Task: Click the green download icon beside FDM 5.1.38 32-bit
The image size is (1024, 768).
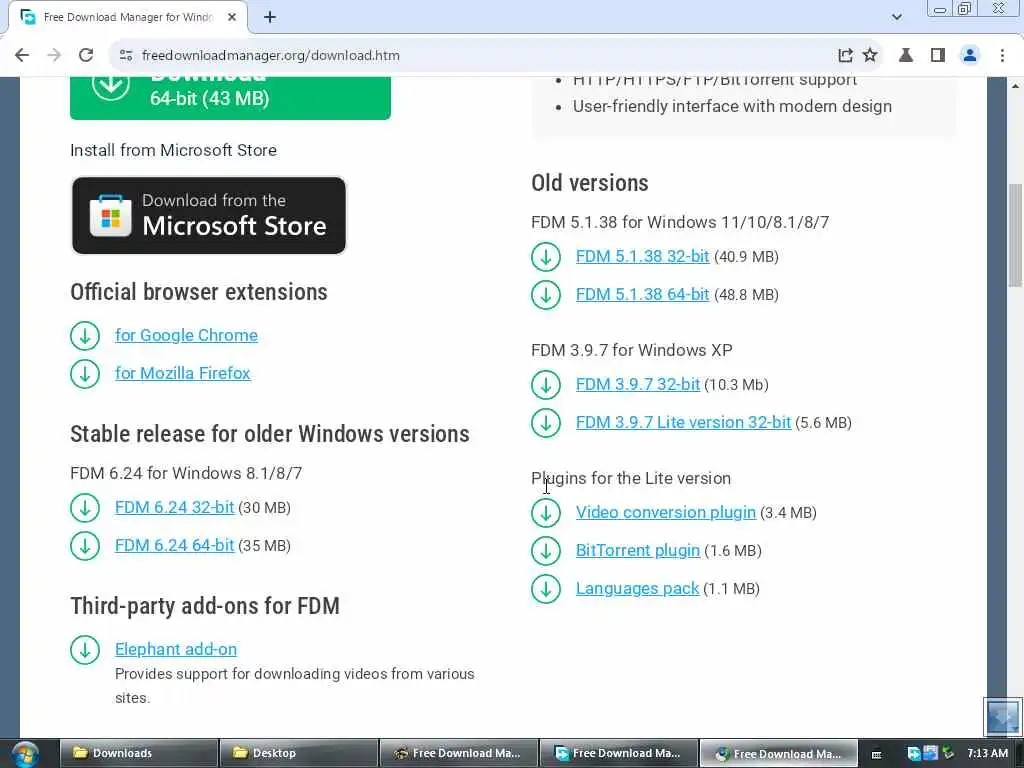Action: click(546, 257)
